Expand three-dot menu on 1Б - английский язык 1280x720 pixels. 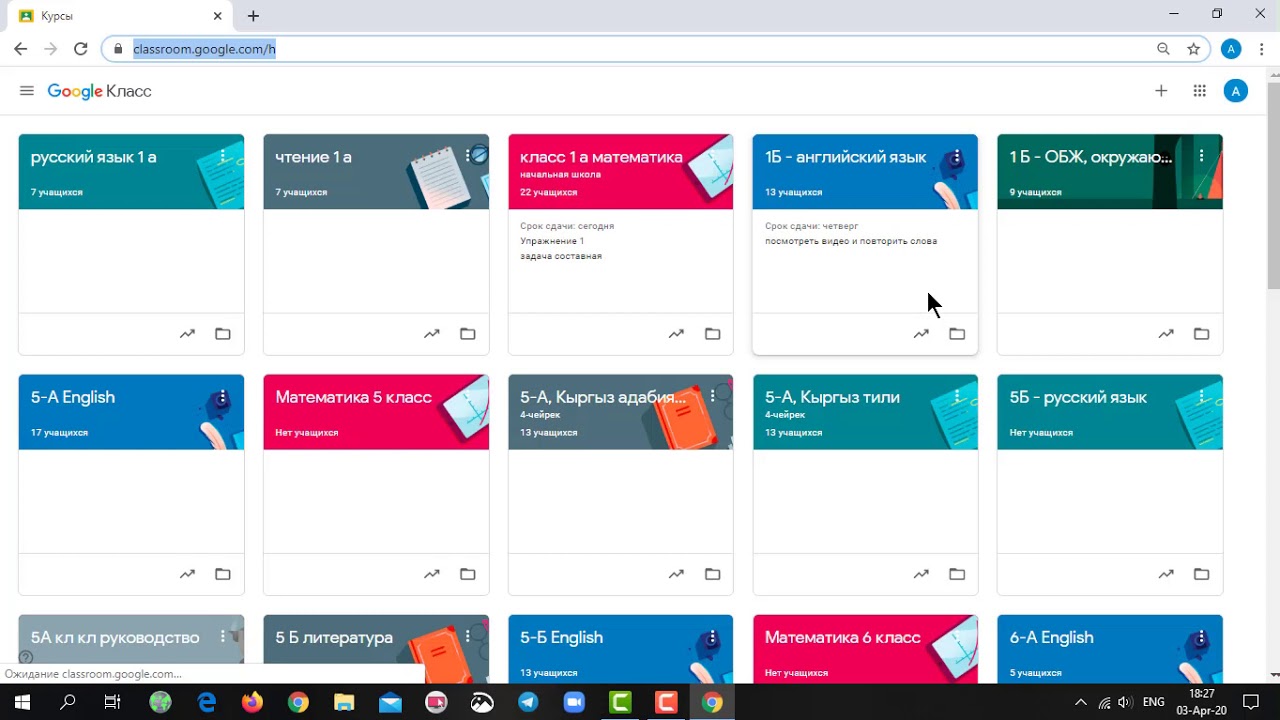957,156
